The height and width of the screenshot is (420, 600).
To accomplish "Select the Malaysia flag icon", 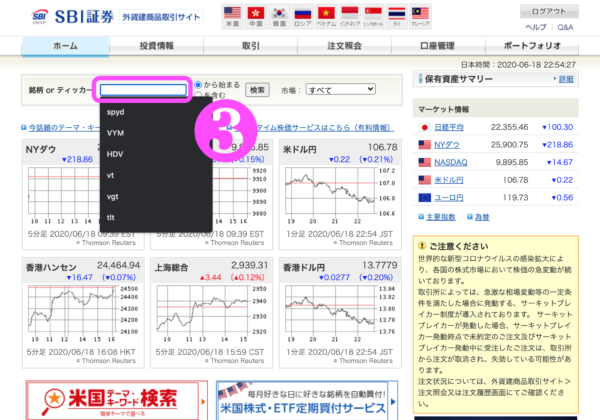I will click(x=420, y=16).
